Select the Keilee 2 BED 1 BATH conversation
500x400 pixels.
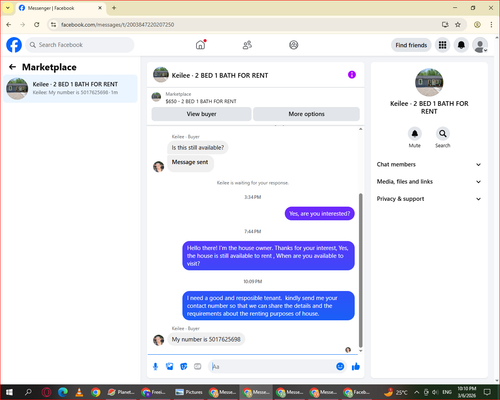point(70,89)
